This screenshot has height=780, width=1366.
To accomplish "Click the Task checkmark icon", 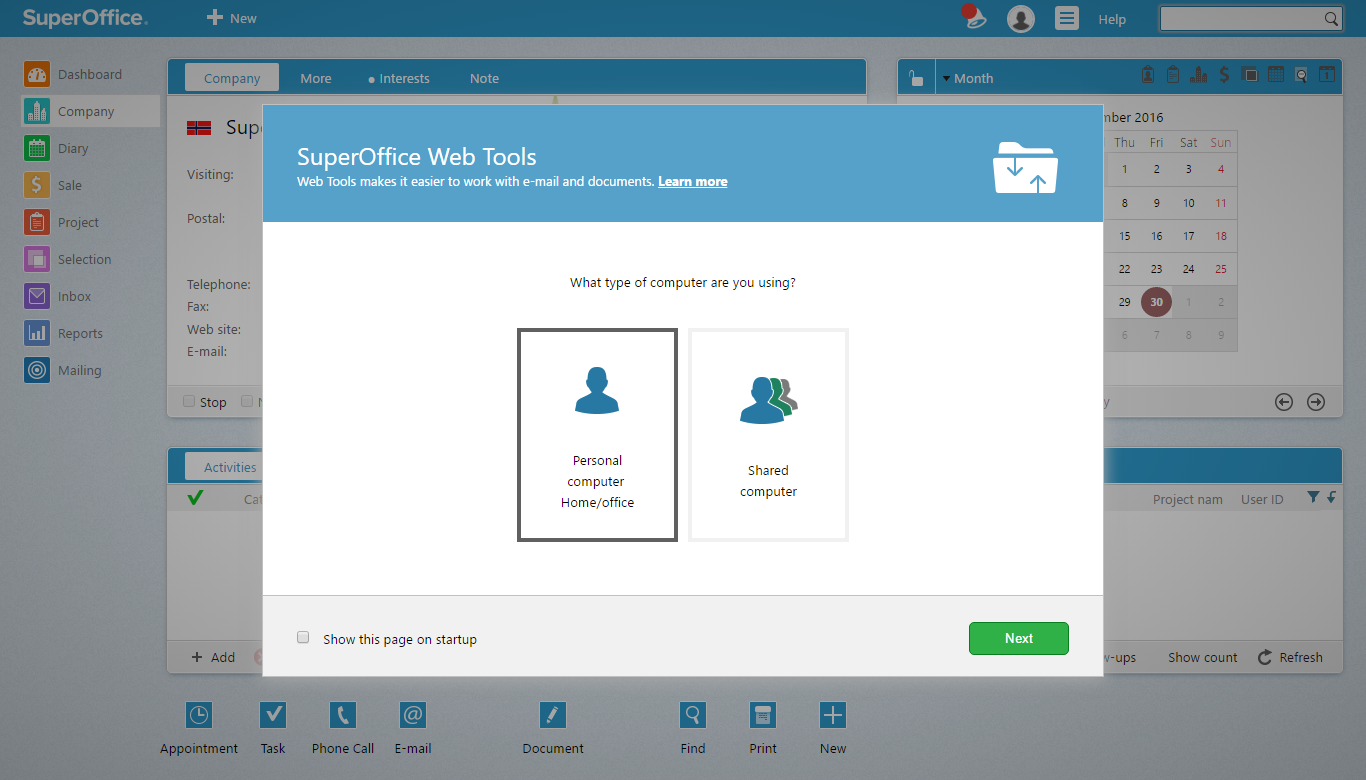I will point(273,715).
